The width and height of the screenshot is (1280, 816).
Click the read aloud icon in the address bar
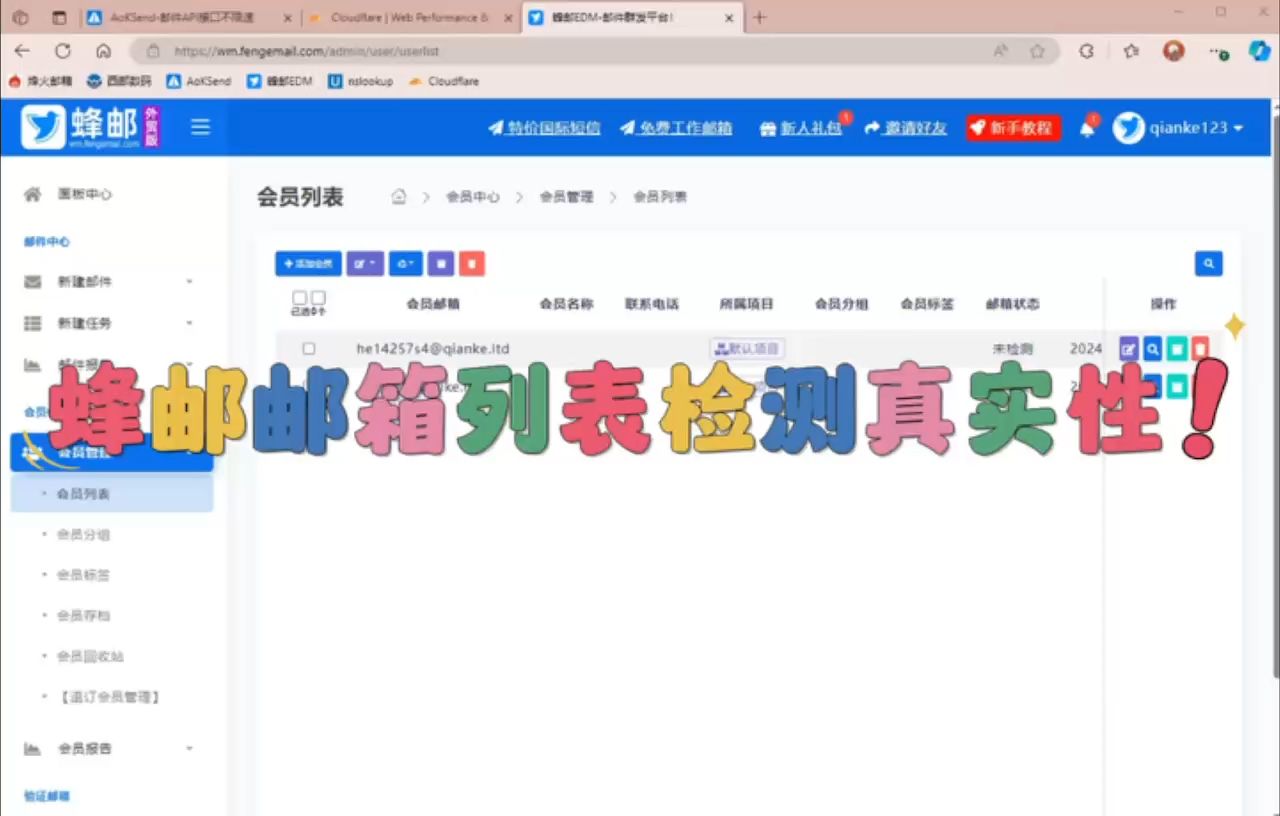1000,51
